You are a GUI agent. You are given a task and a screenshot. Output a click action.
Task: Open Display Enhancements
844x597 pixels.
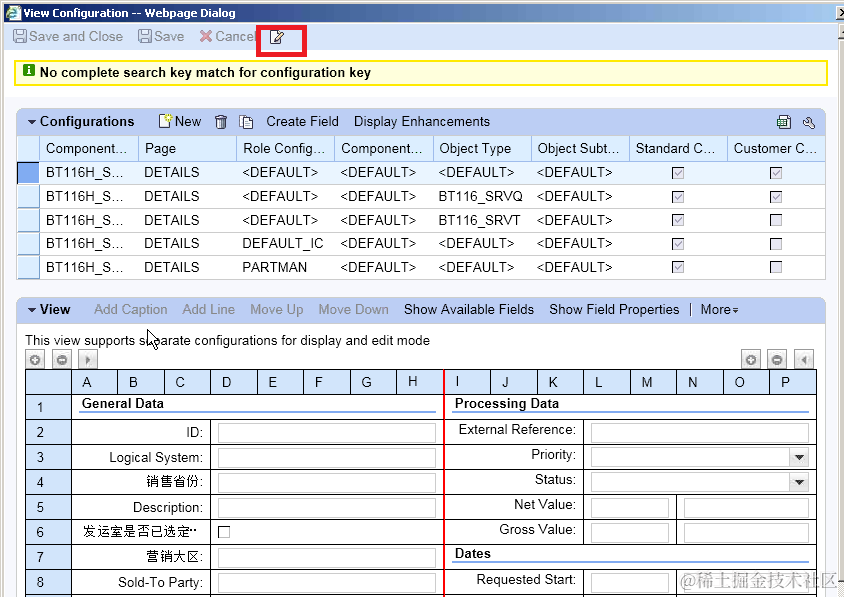pos(421,122)
